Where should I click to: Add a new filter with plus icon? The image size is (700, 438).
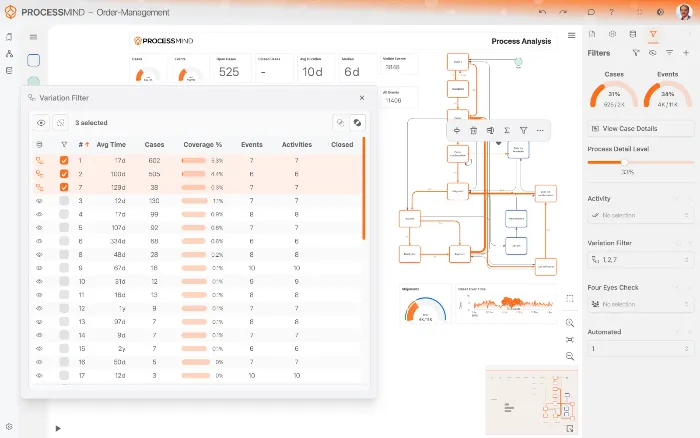click(x=686, y=52)
